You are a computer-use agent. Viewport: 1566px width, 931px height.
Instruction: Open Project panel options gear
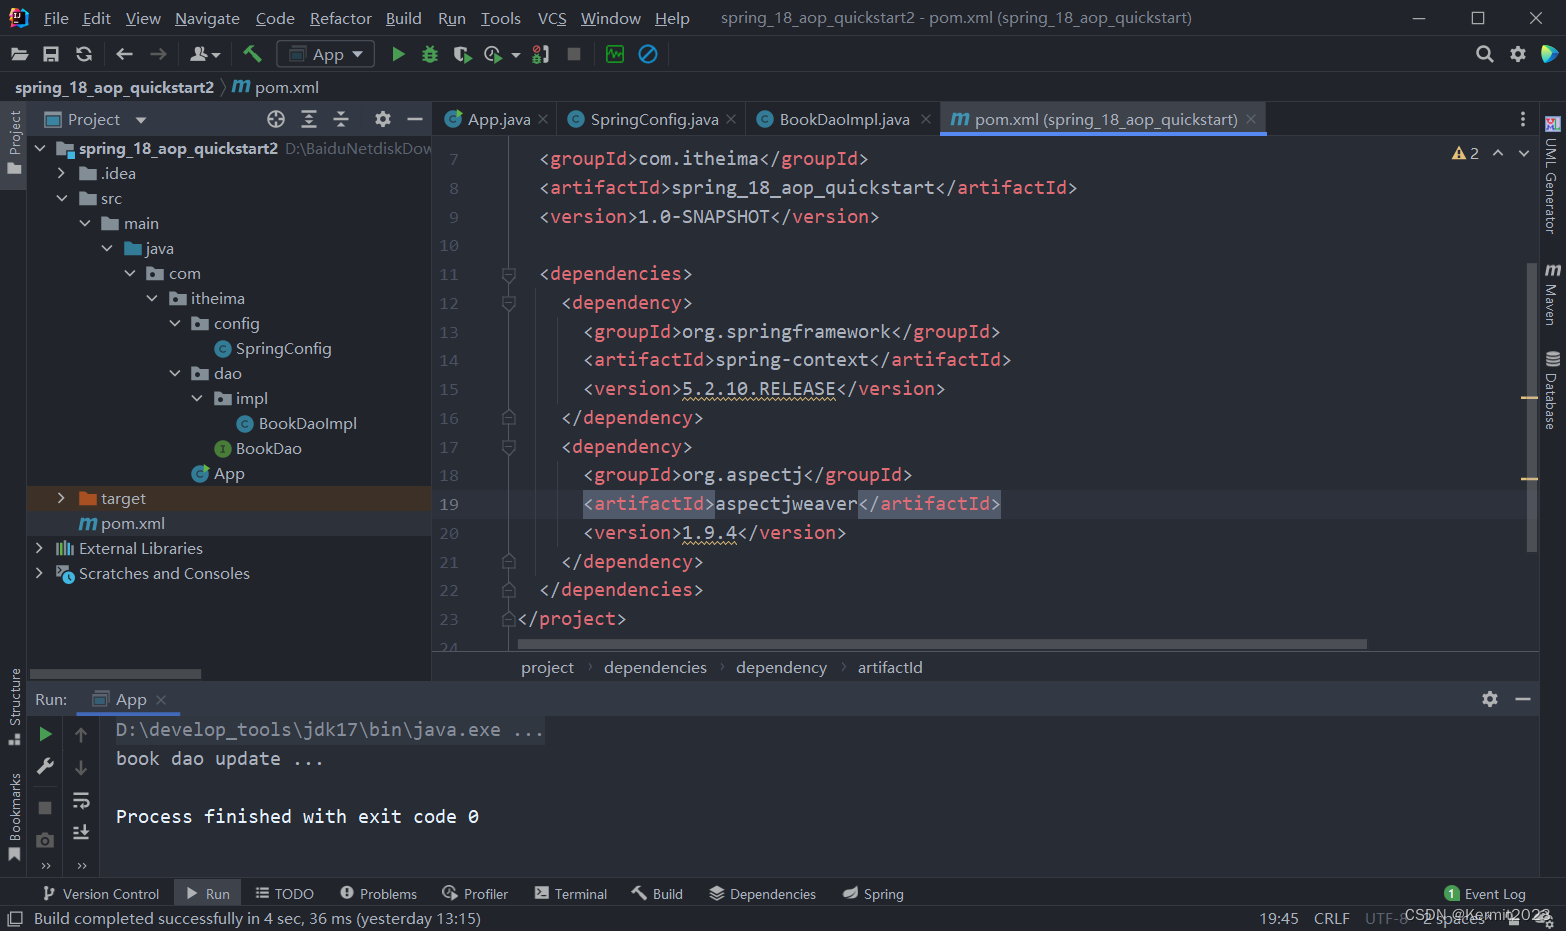point(382,119)
